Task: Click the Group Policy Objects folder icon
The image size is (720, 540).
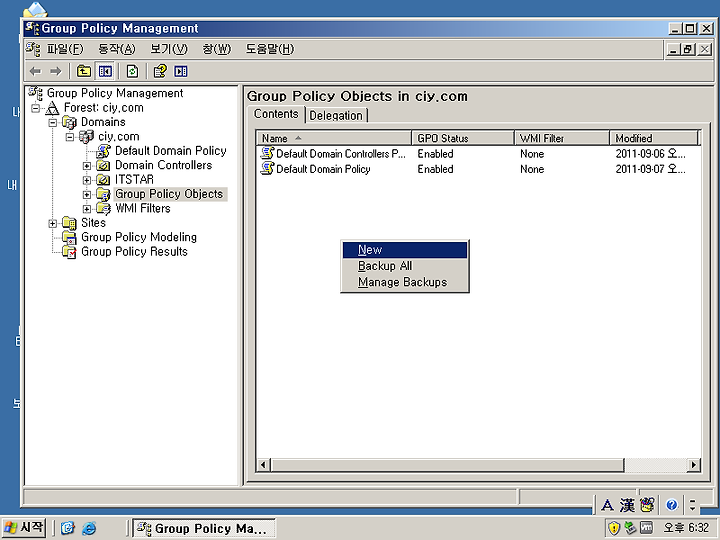Action: point(103,194)
